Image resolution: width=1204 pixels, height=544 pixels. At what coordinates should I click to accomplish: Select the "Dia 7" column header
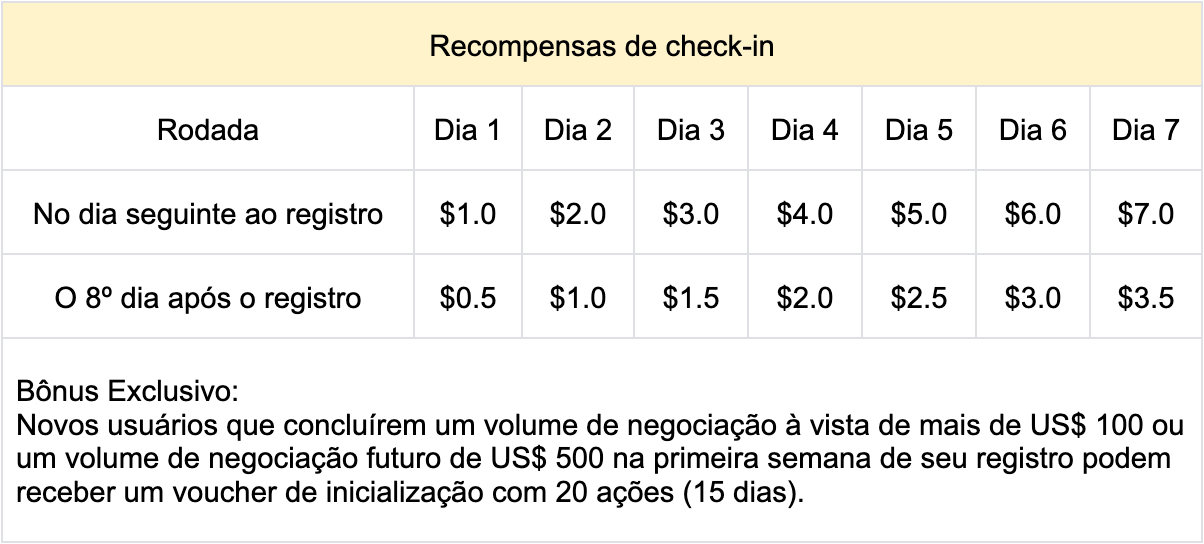click(x=1146, y=130)
